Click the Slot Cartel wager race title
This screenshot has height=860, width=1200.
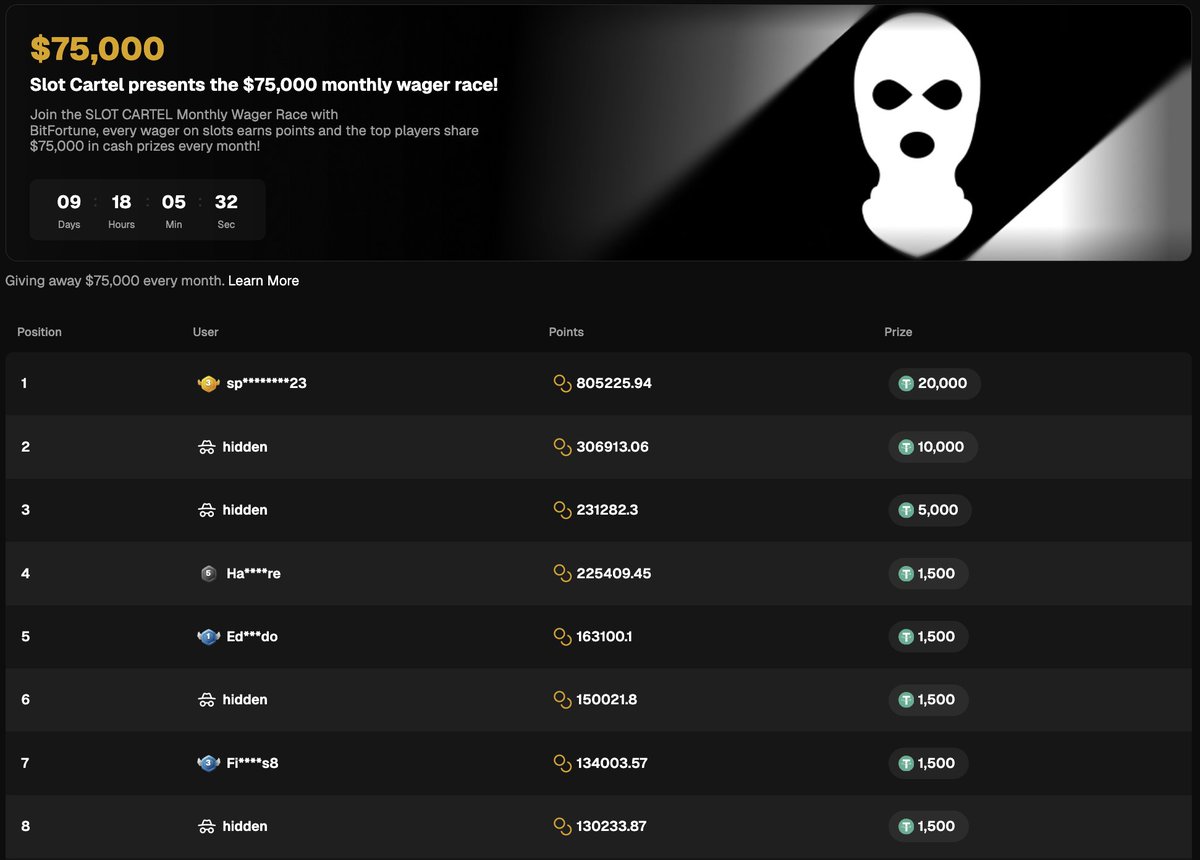(264, 85)
